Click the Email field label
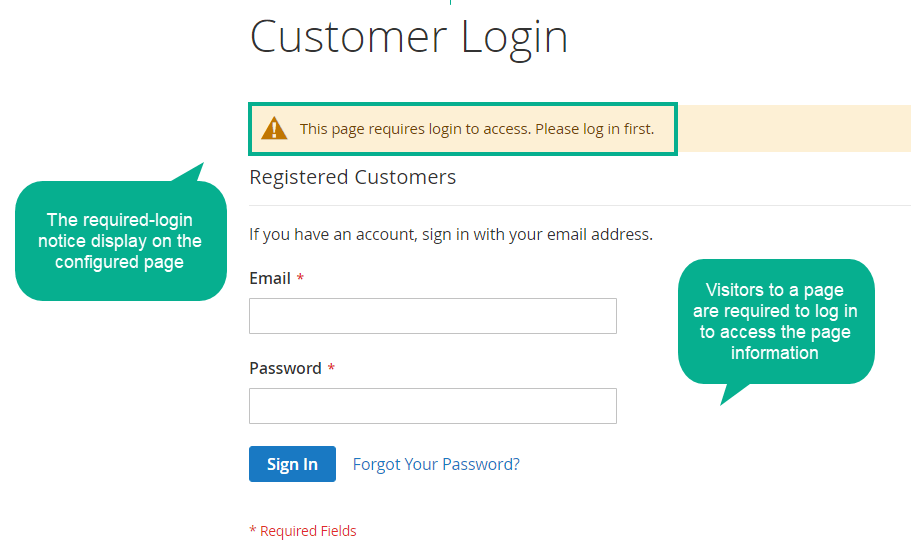The width and height of the screenshot is (911, 555). click(270, 278)
